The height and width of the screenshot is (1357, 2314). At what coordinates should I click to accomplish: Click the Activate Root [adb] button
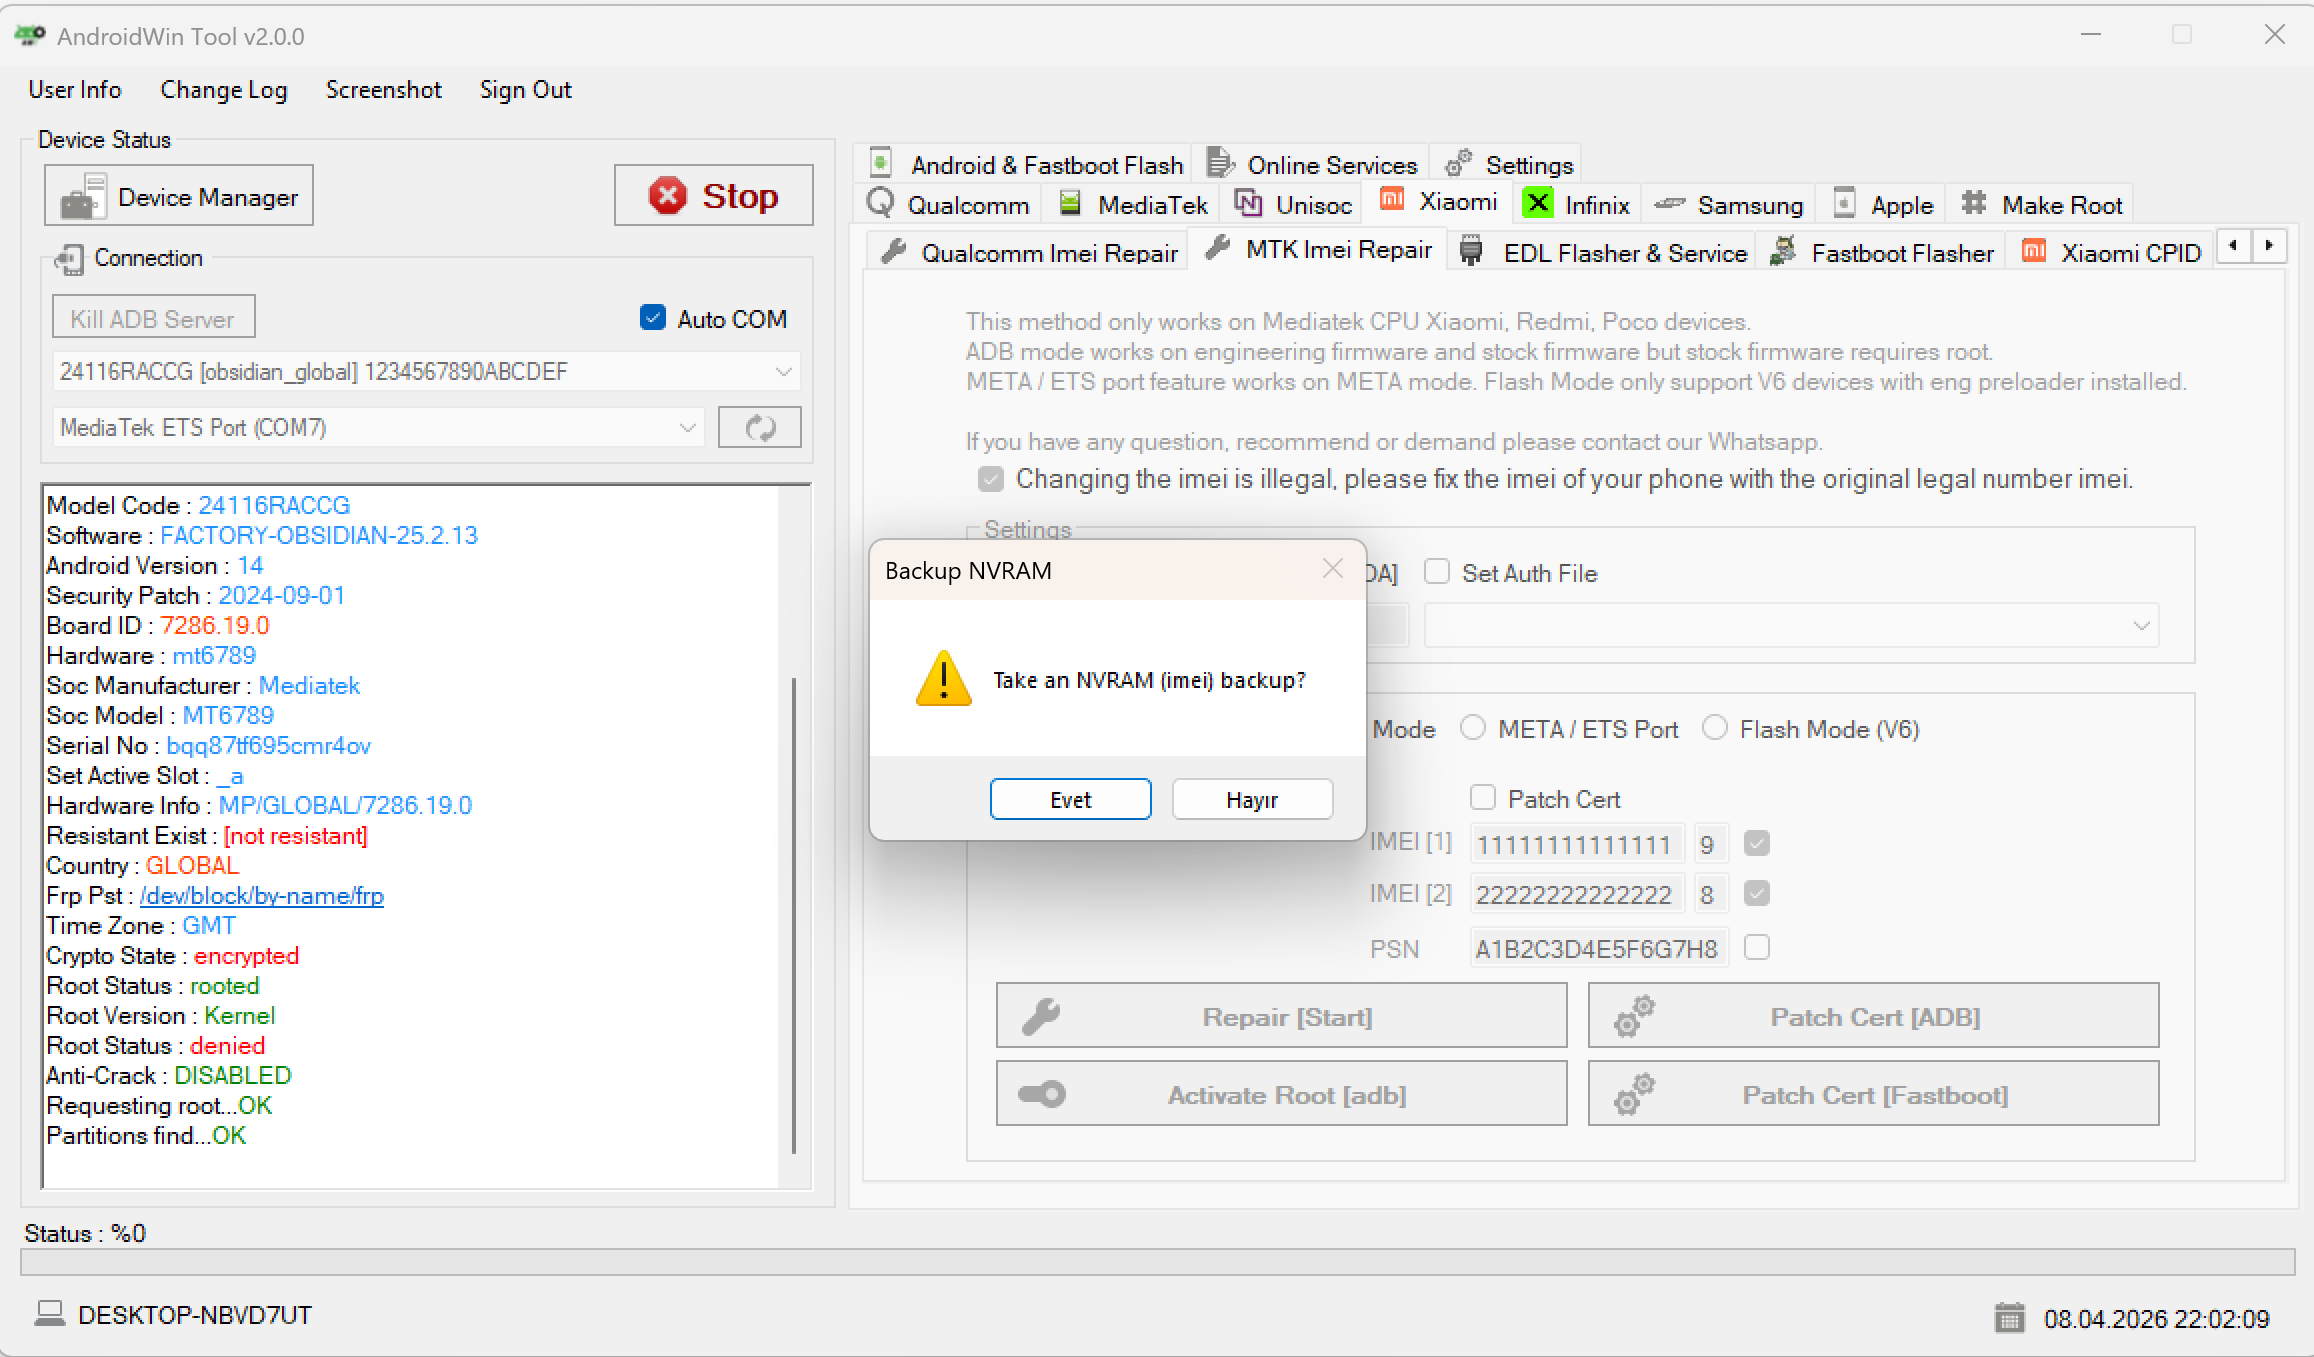click(x=1281, y=1094)
